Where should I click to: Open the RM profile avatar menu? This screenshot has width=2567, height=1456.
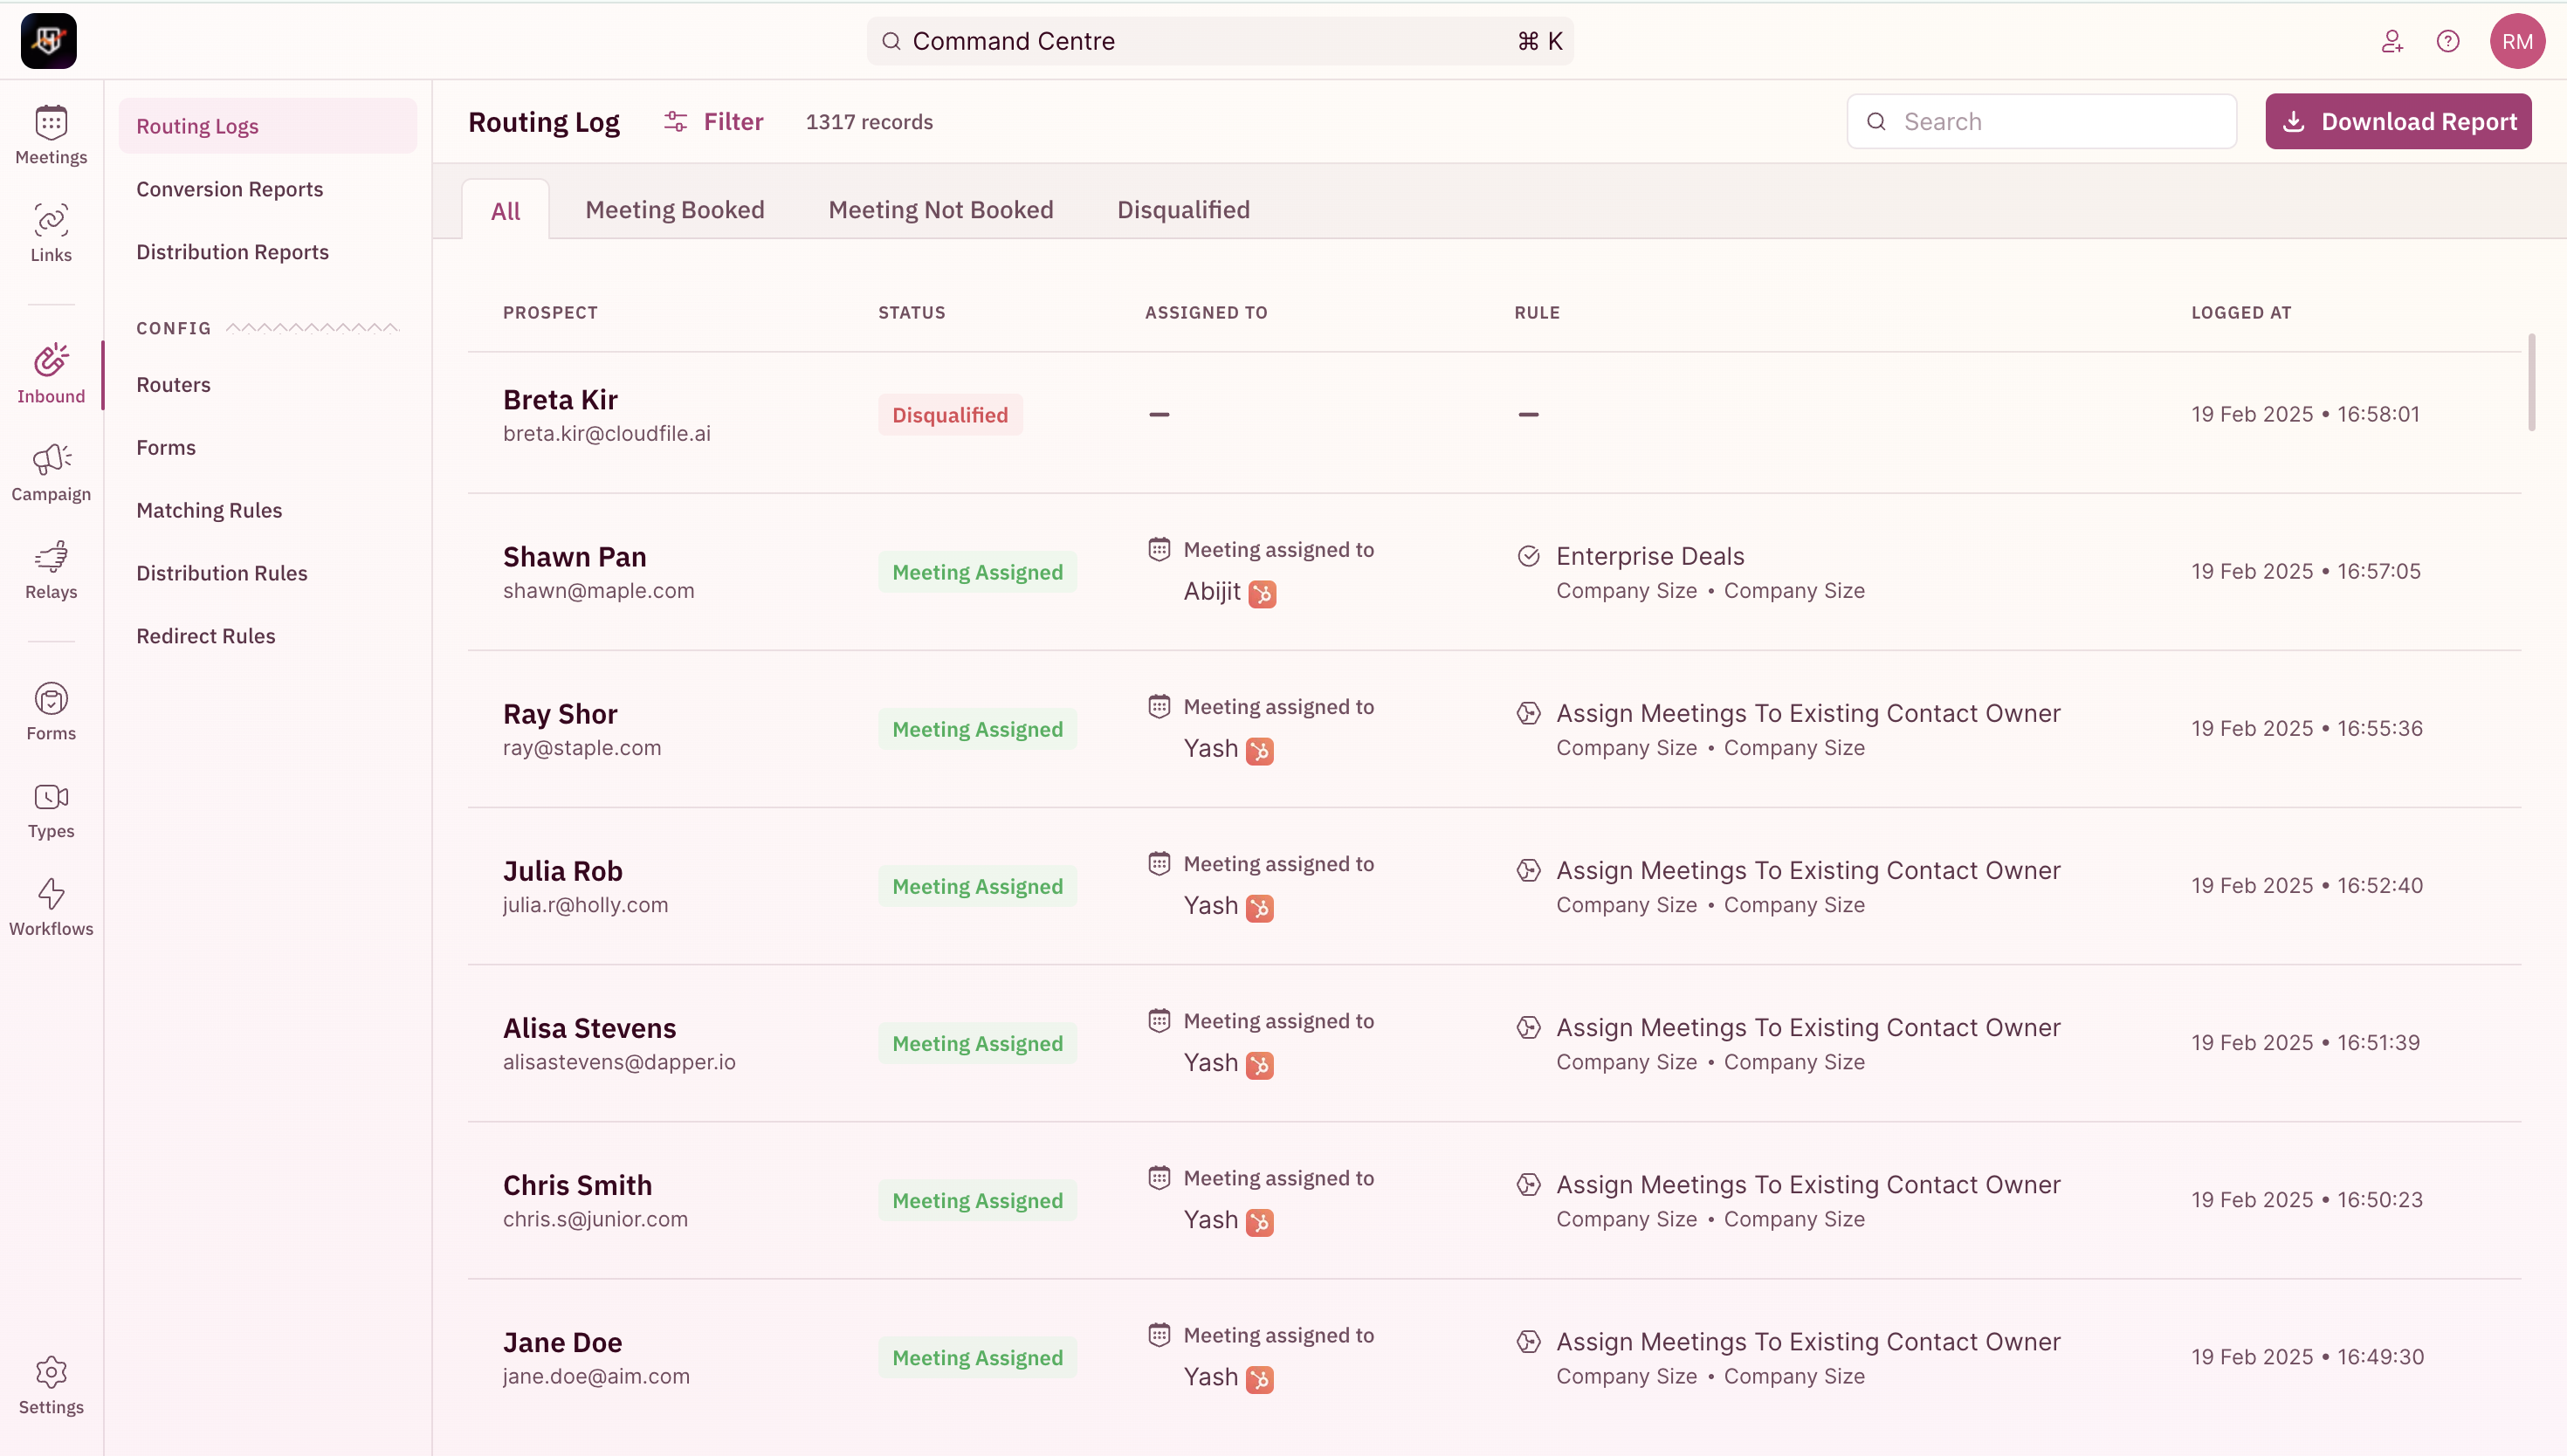coord(2516,41)
